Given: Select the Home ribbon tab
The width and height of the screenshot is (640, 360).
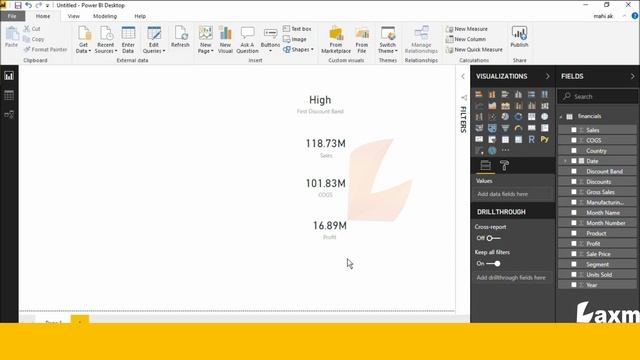Looking at the screenshot, I should click(43, 16).
